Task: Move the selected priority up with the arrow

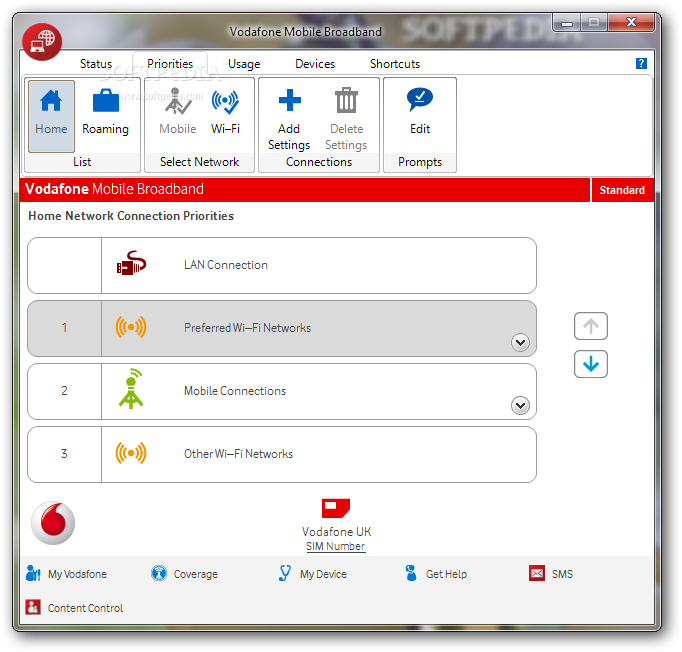Action: point(590,326)
